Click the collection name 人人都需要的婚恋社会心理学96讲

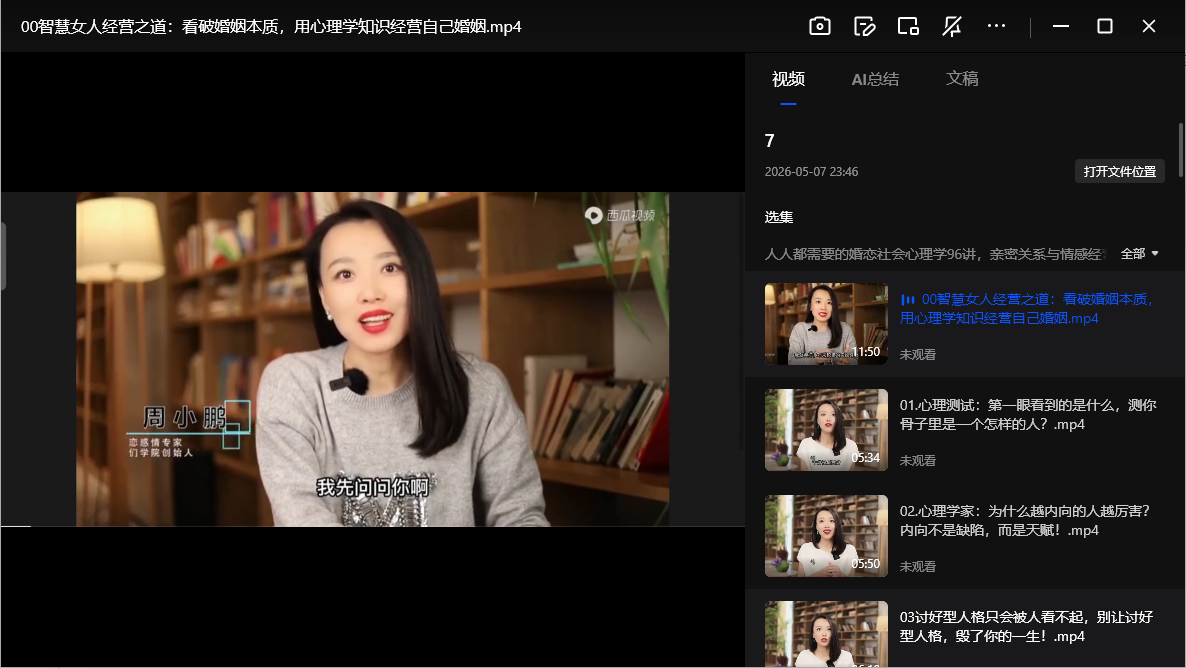click(935, 253)
